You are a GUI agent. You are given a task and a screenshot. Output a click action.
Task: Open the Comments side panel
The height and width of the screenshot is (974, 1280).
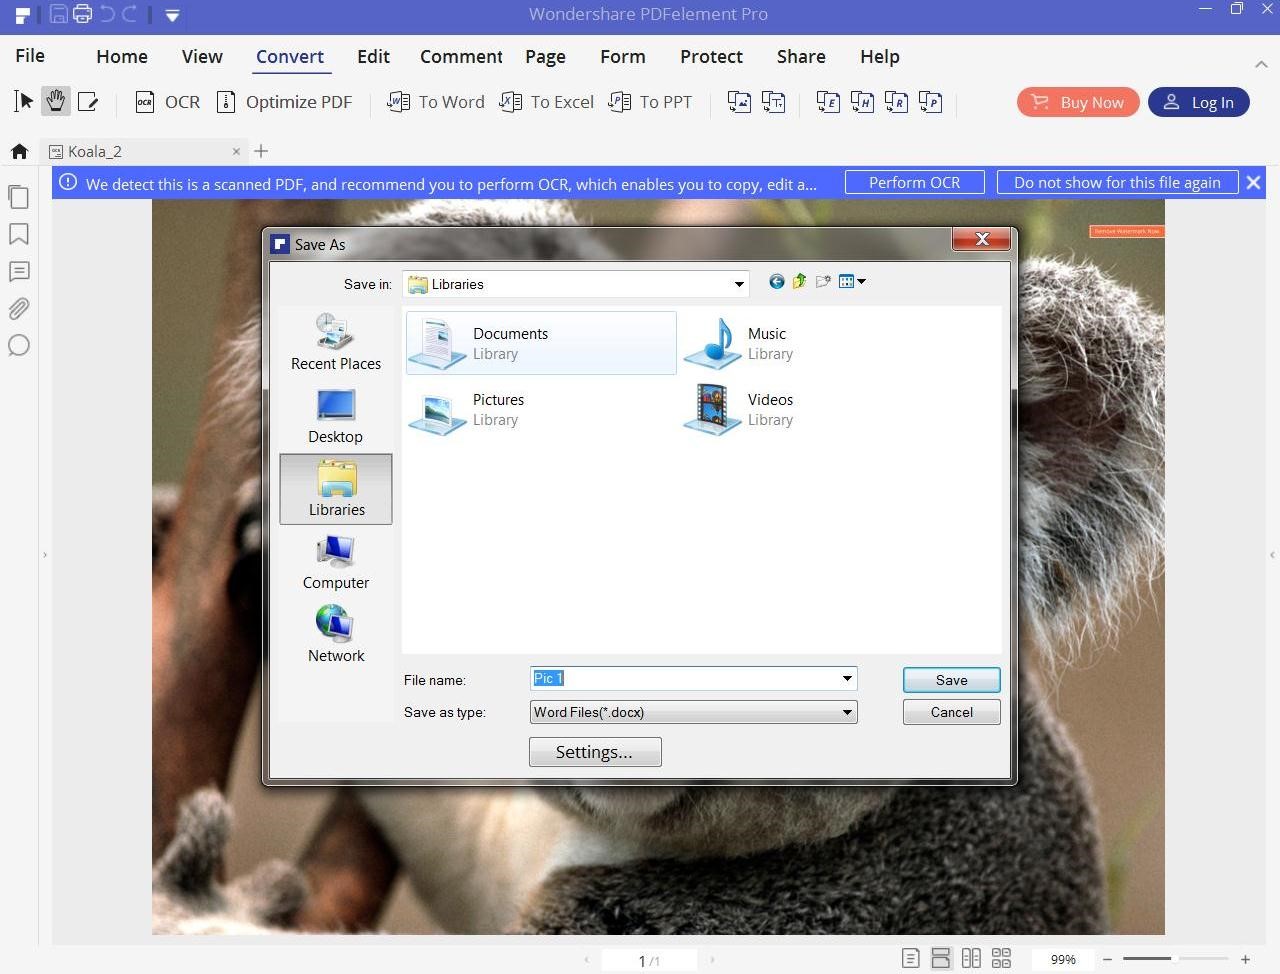click(x=18, y=271)
